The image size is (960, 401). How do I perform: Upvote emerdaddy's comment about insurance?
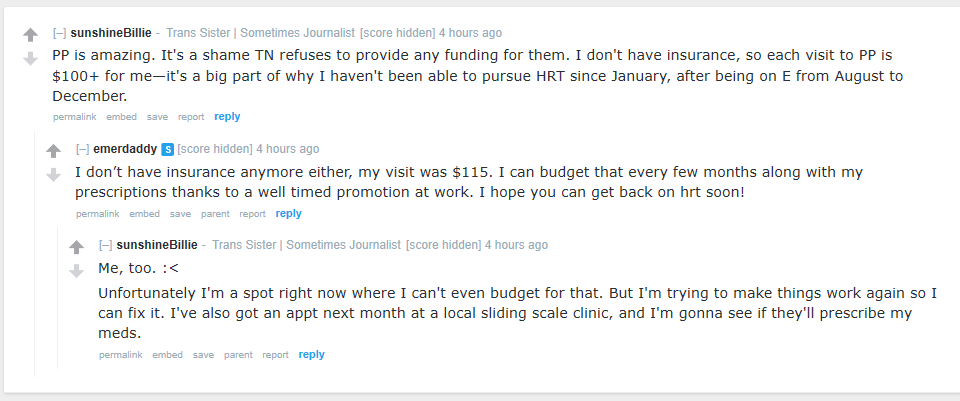click(54, 151)
